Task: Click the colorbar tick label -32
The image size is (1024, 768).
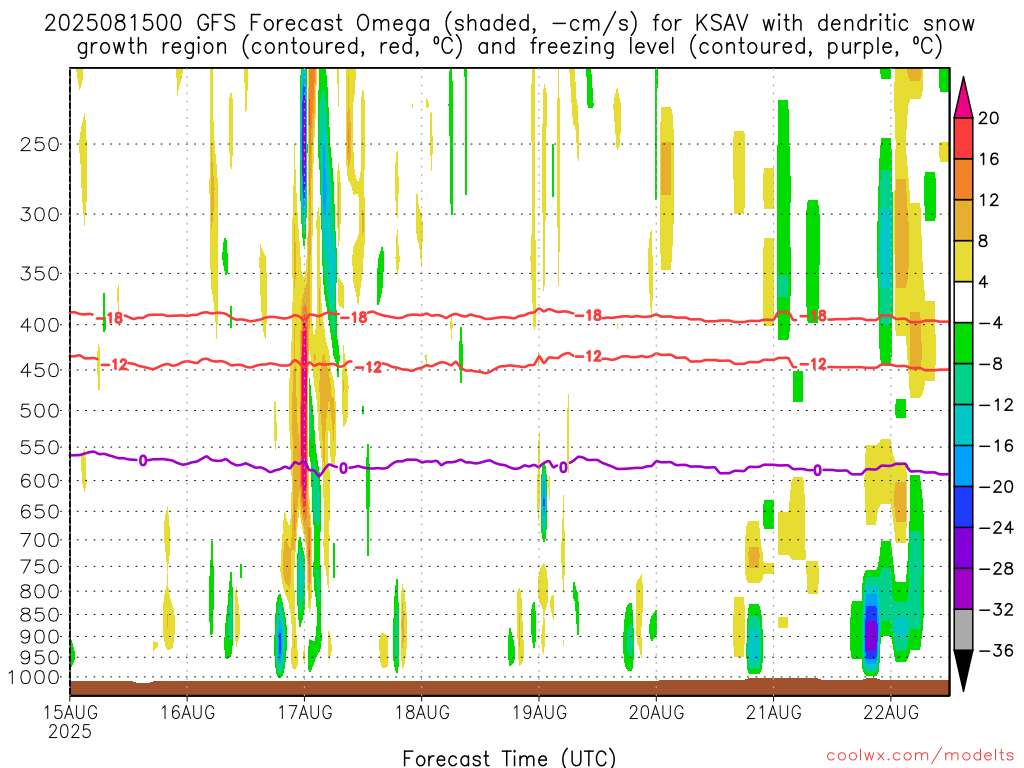Action: click(x=996, y=610)
